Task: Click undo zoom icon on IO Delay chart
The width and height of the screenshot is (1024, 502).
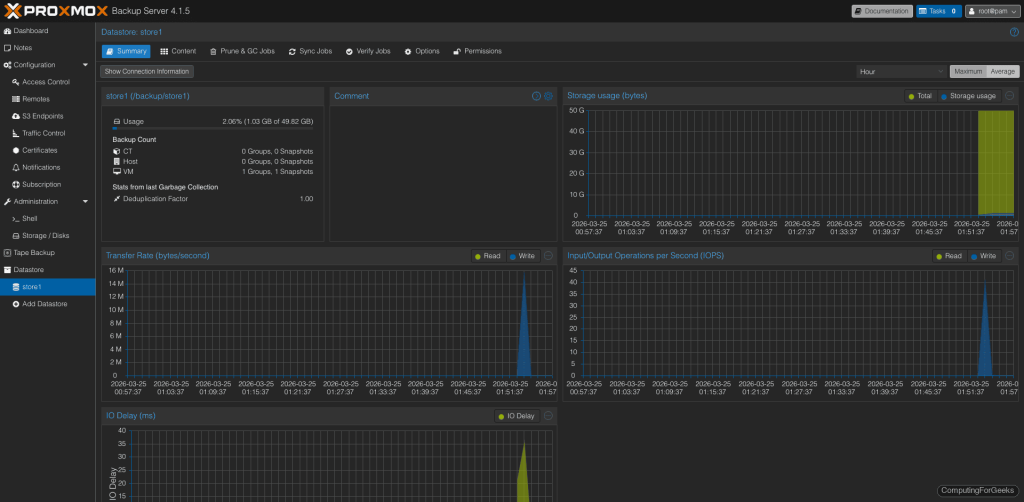Action: pyautogui.click(x=549, y=416)
